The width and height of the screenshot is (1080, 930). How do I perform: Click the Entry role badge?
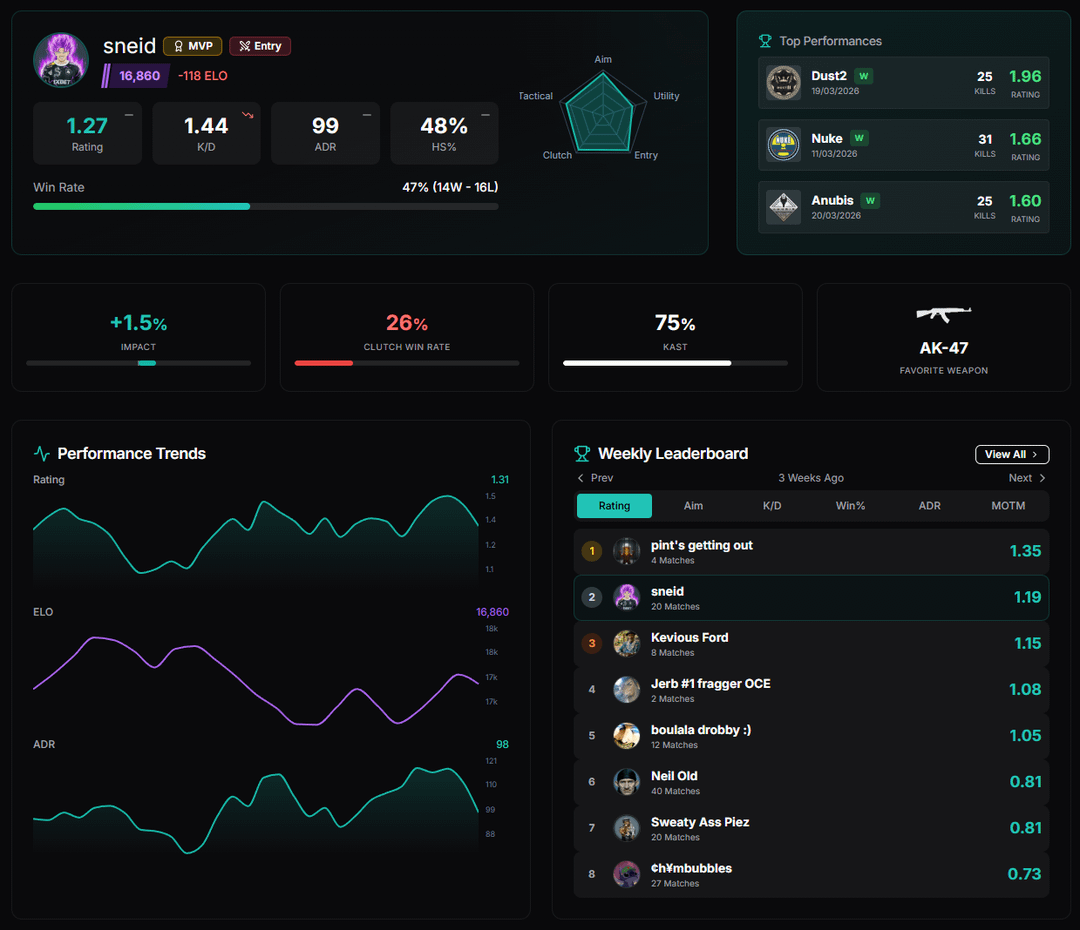pyautogui.click(x=260, y=46)
